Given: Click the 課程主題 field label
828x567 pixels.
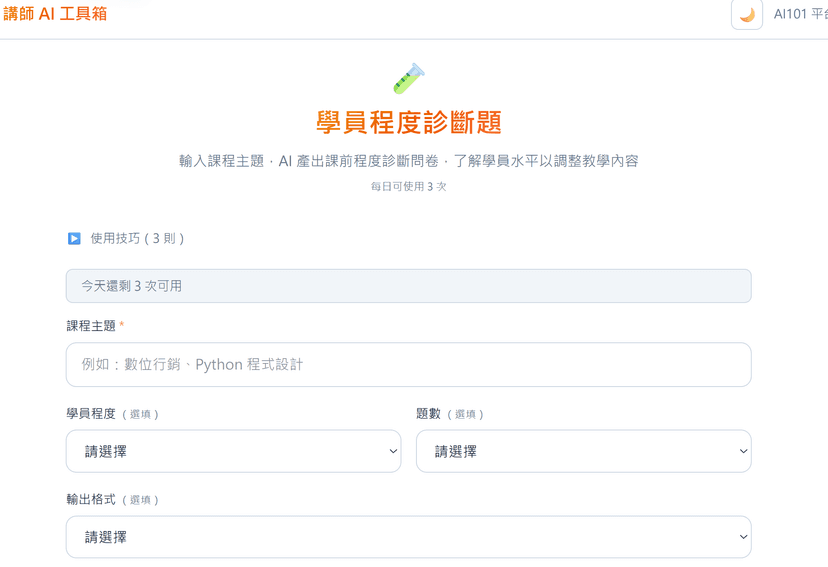Looking at the screenshot, I should [91, 326].
